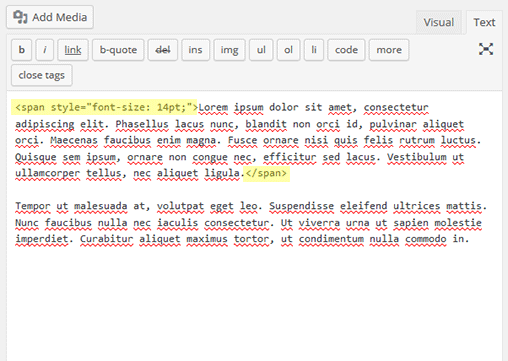Insert image with img button
This screenshot has height=361, width=508.
pyautogui.click(x=229, y=50)
